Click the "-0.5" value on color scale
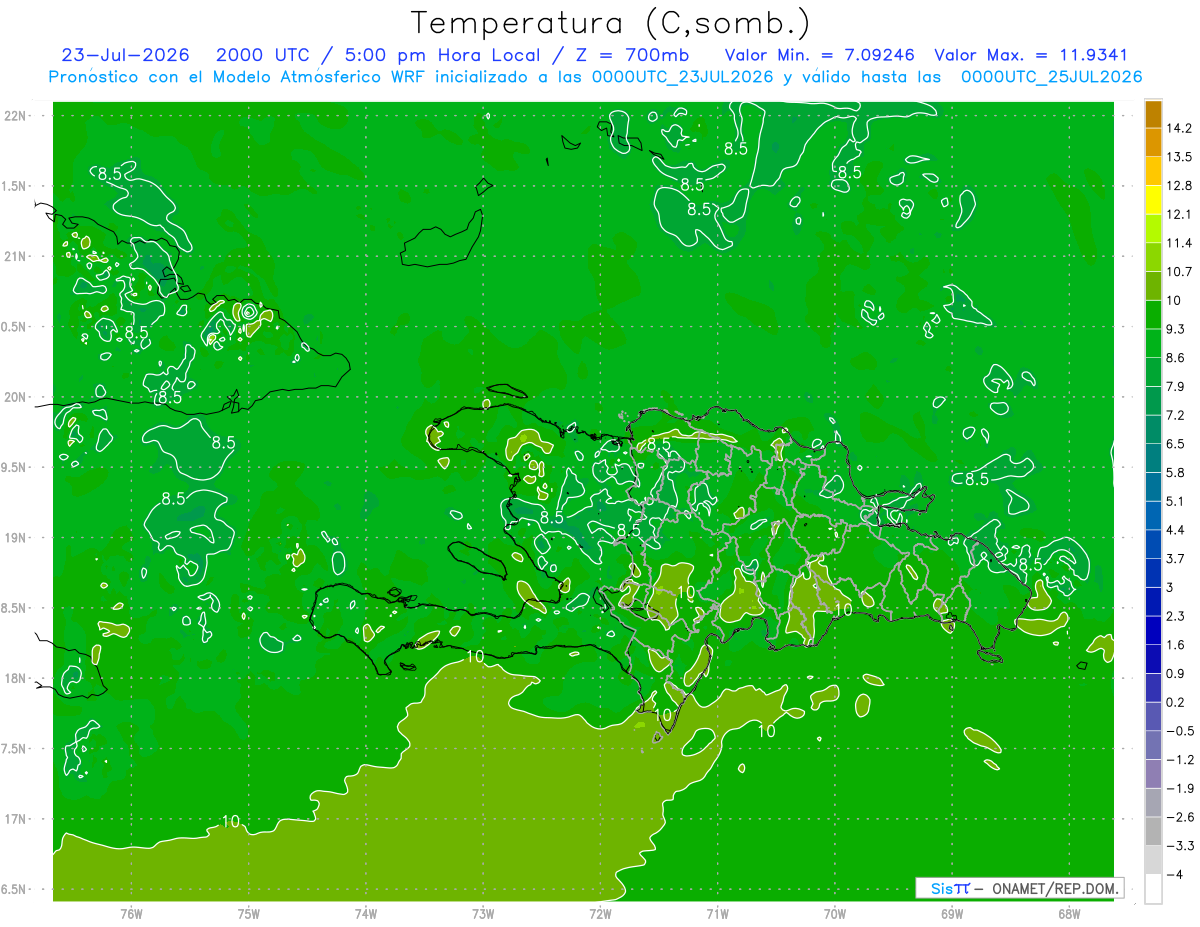Image resolution: width=1200 pixels, height=927 pixels. tap(1180, 731)
